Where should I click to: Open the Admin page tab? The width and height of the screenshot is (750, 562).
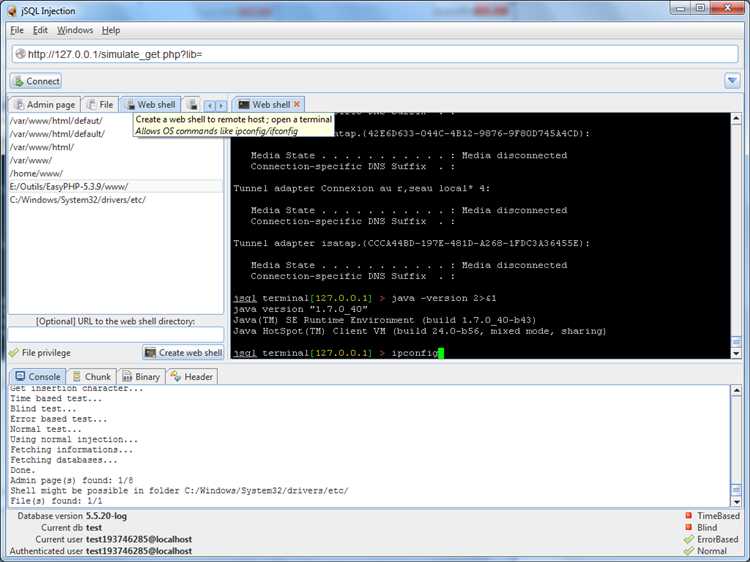(x=45, y=104)
